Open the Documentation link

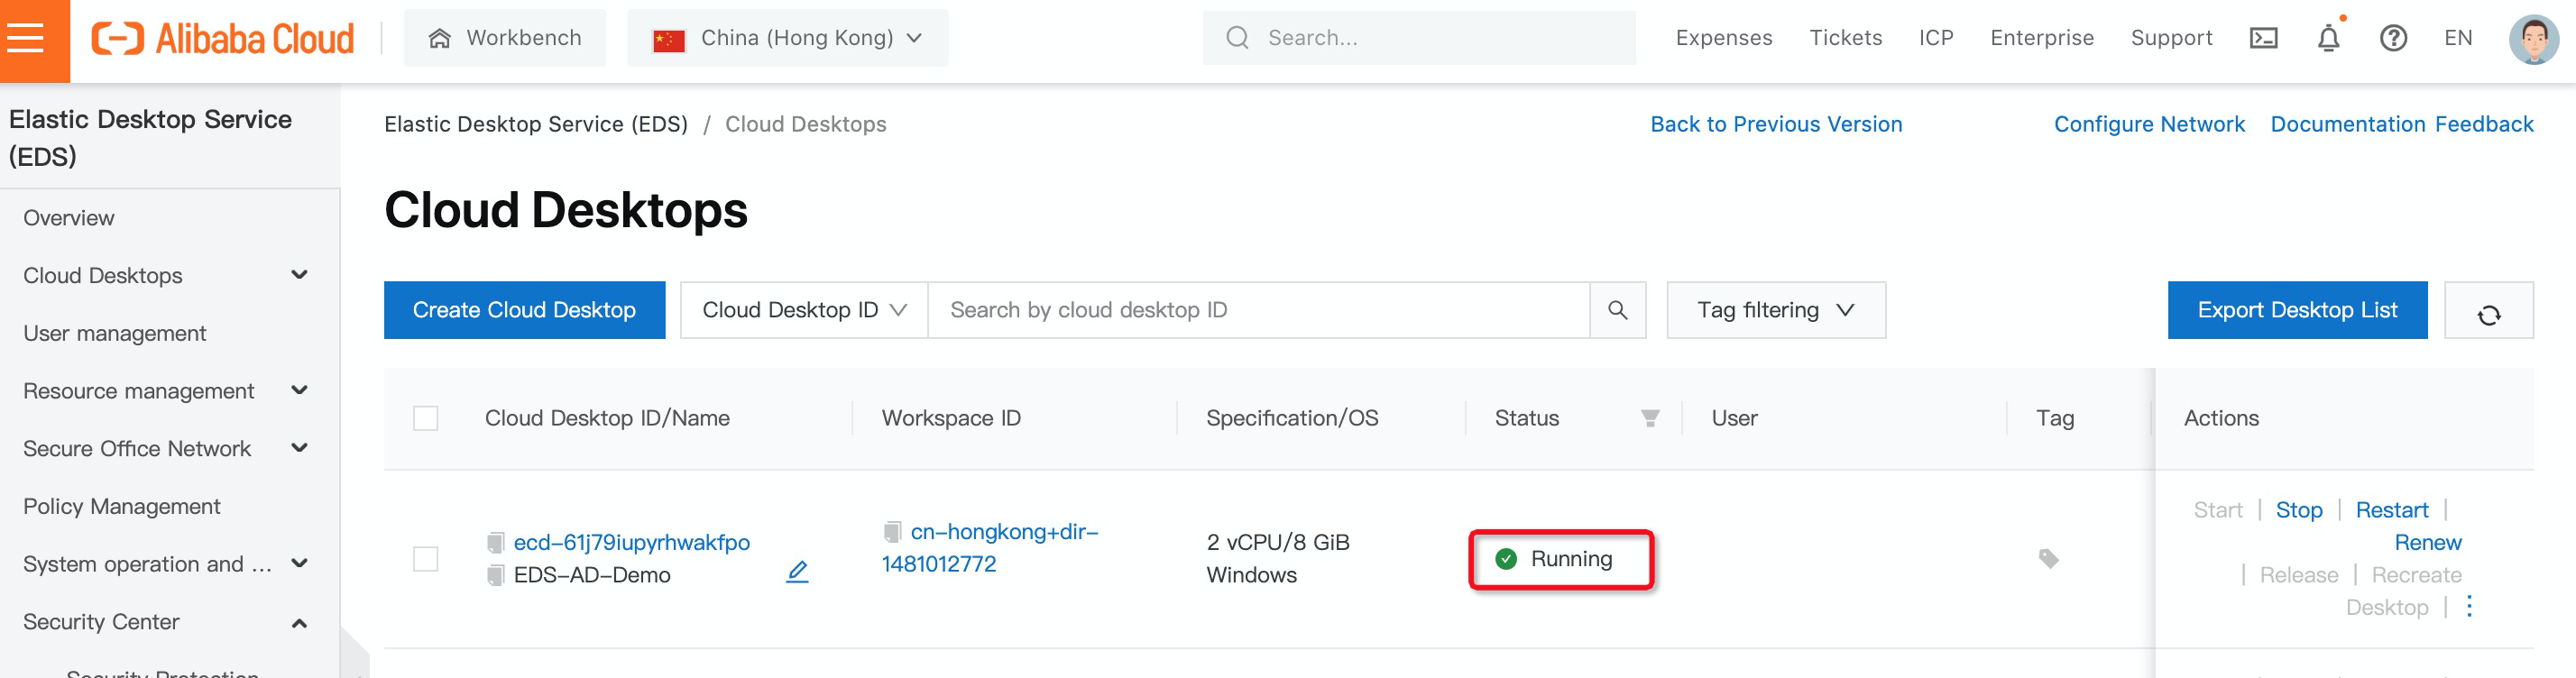coord(2349,124)
